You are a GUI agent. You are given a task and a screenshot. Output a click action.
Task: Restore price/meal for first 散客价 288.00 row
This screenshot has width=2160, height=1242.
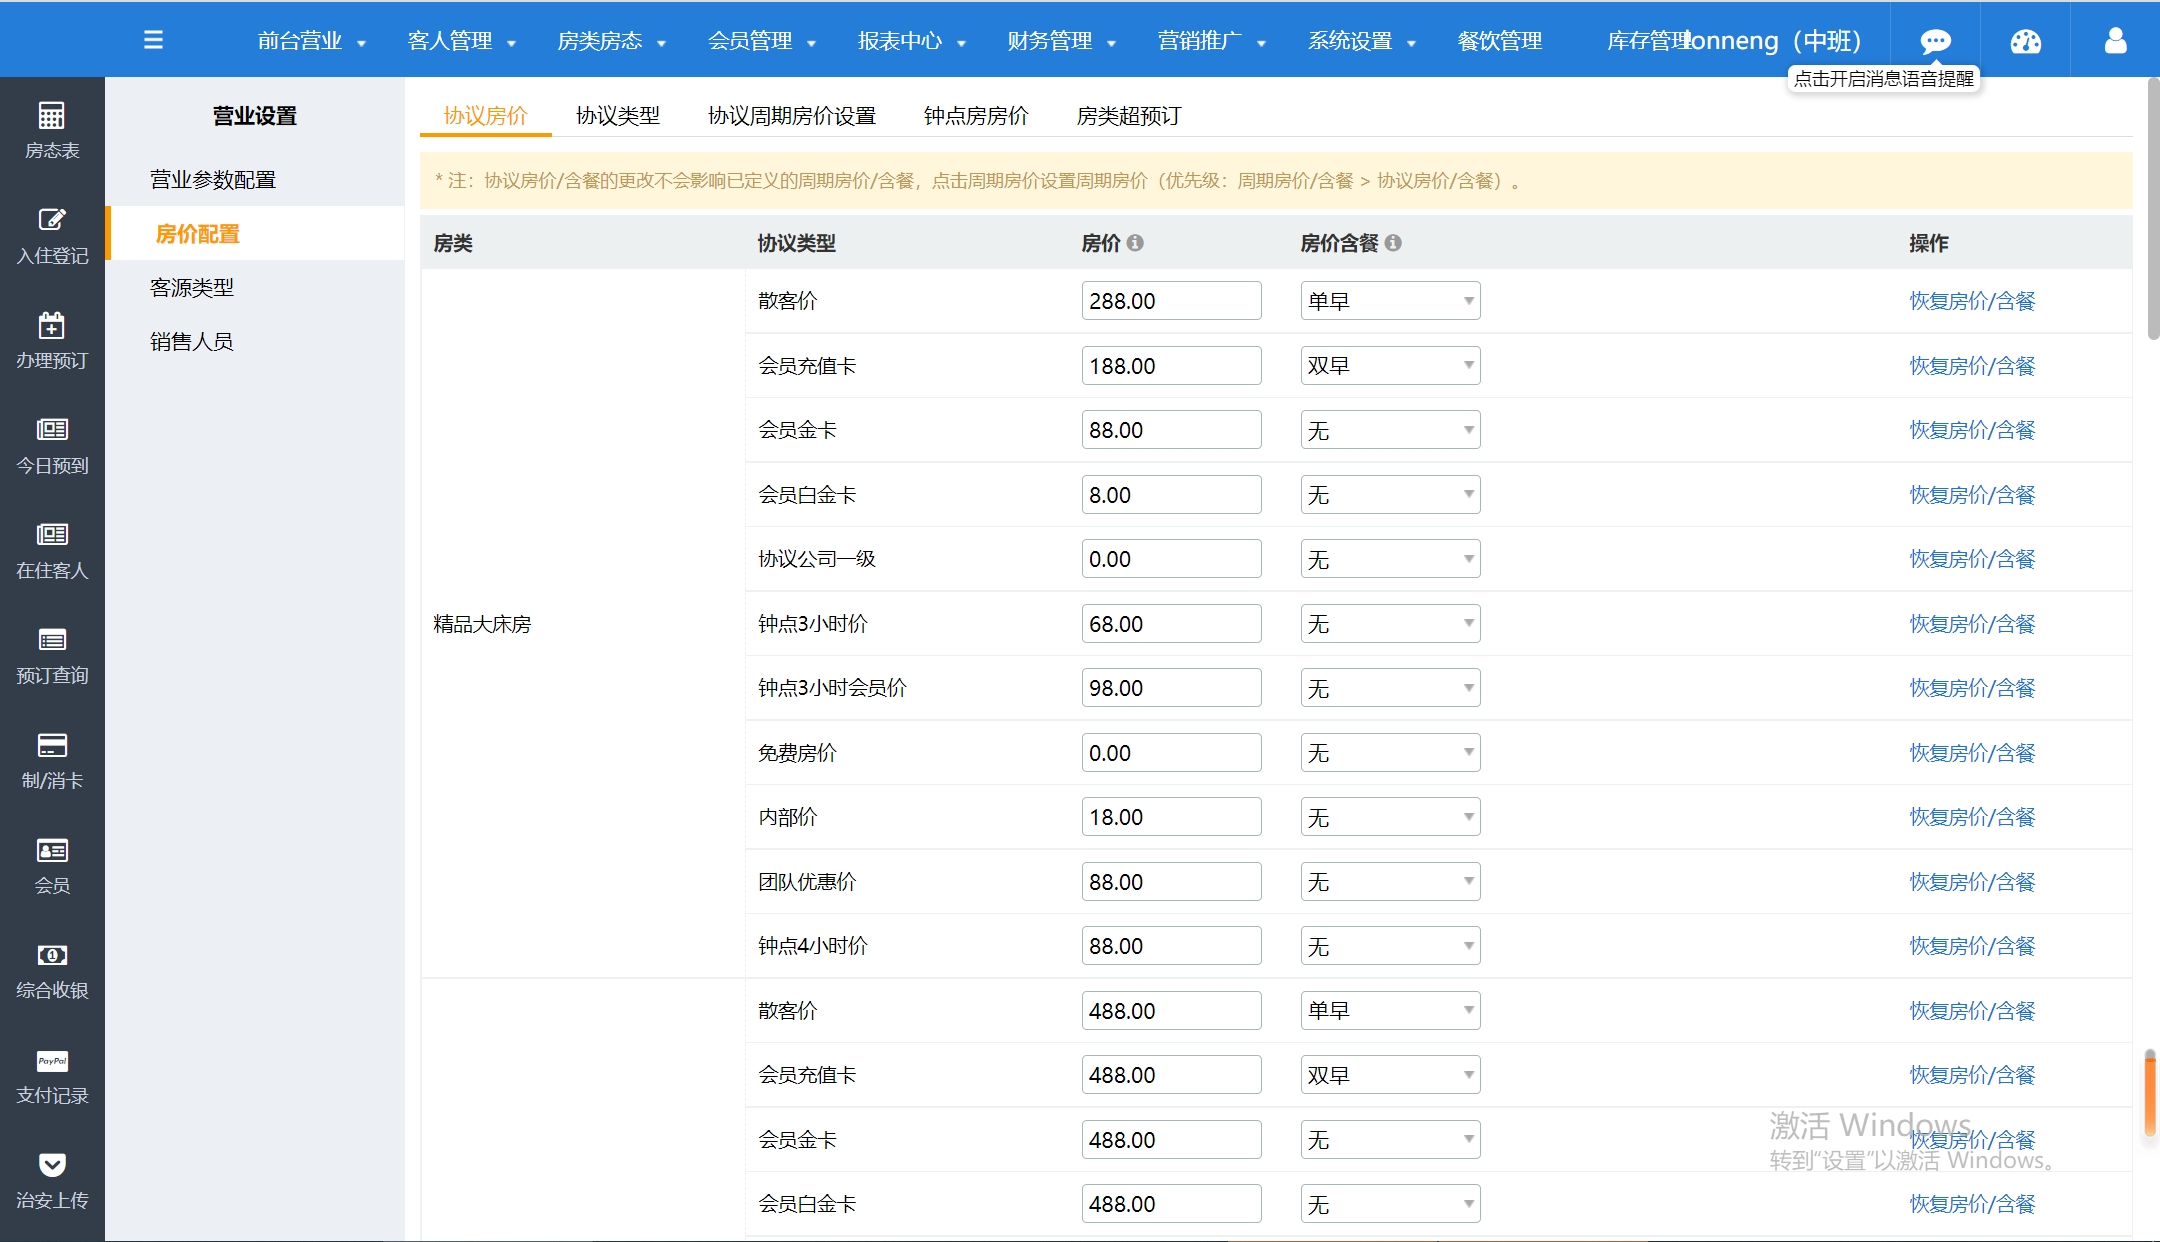pyautogui.click(x=1972, y=301)
